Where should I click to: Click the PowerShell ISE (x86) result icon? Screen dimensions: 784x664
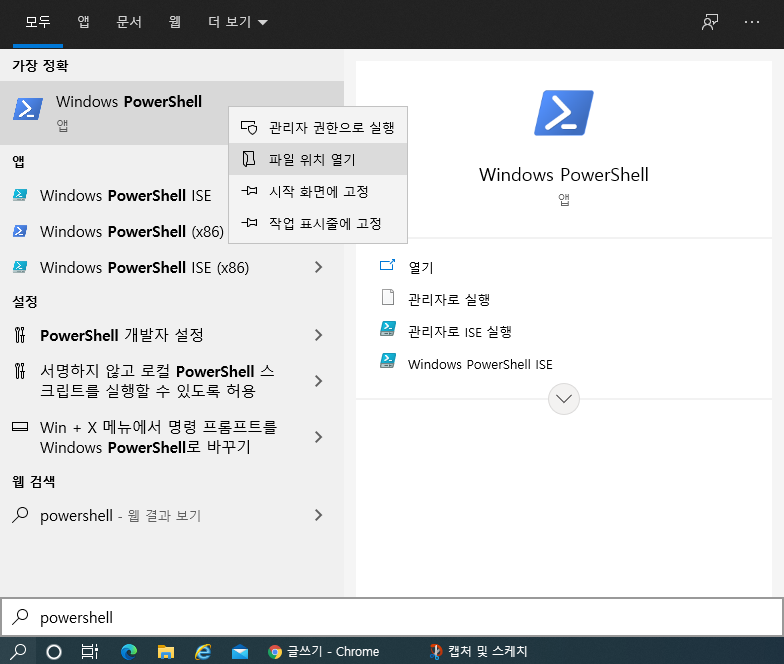pyautogui.click(x=20, y=267)
